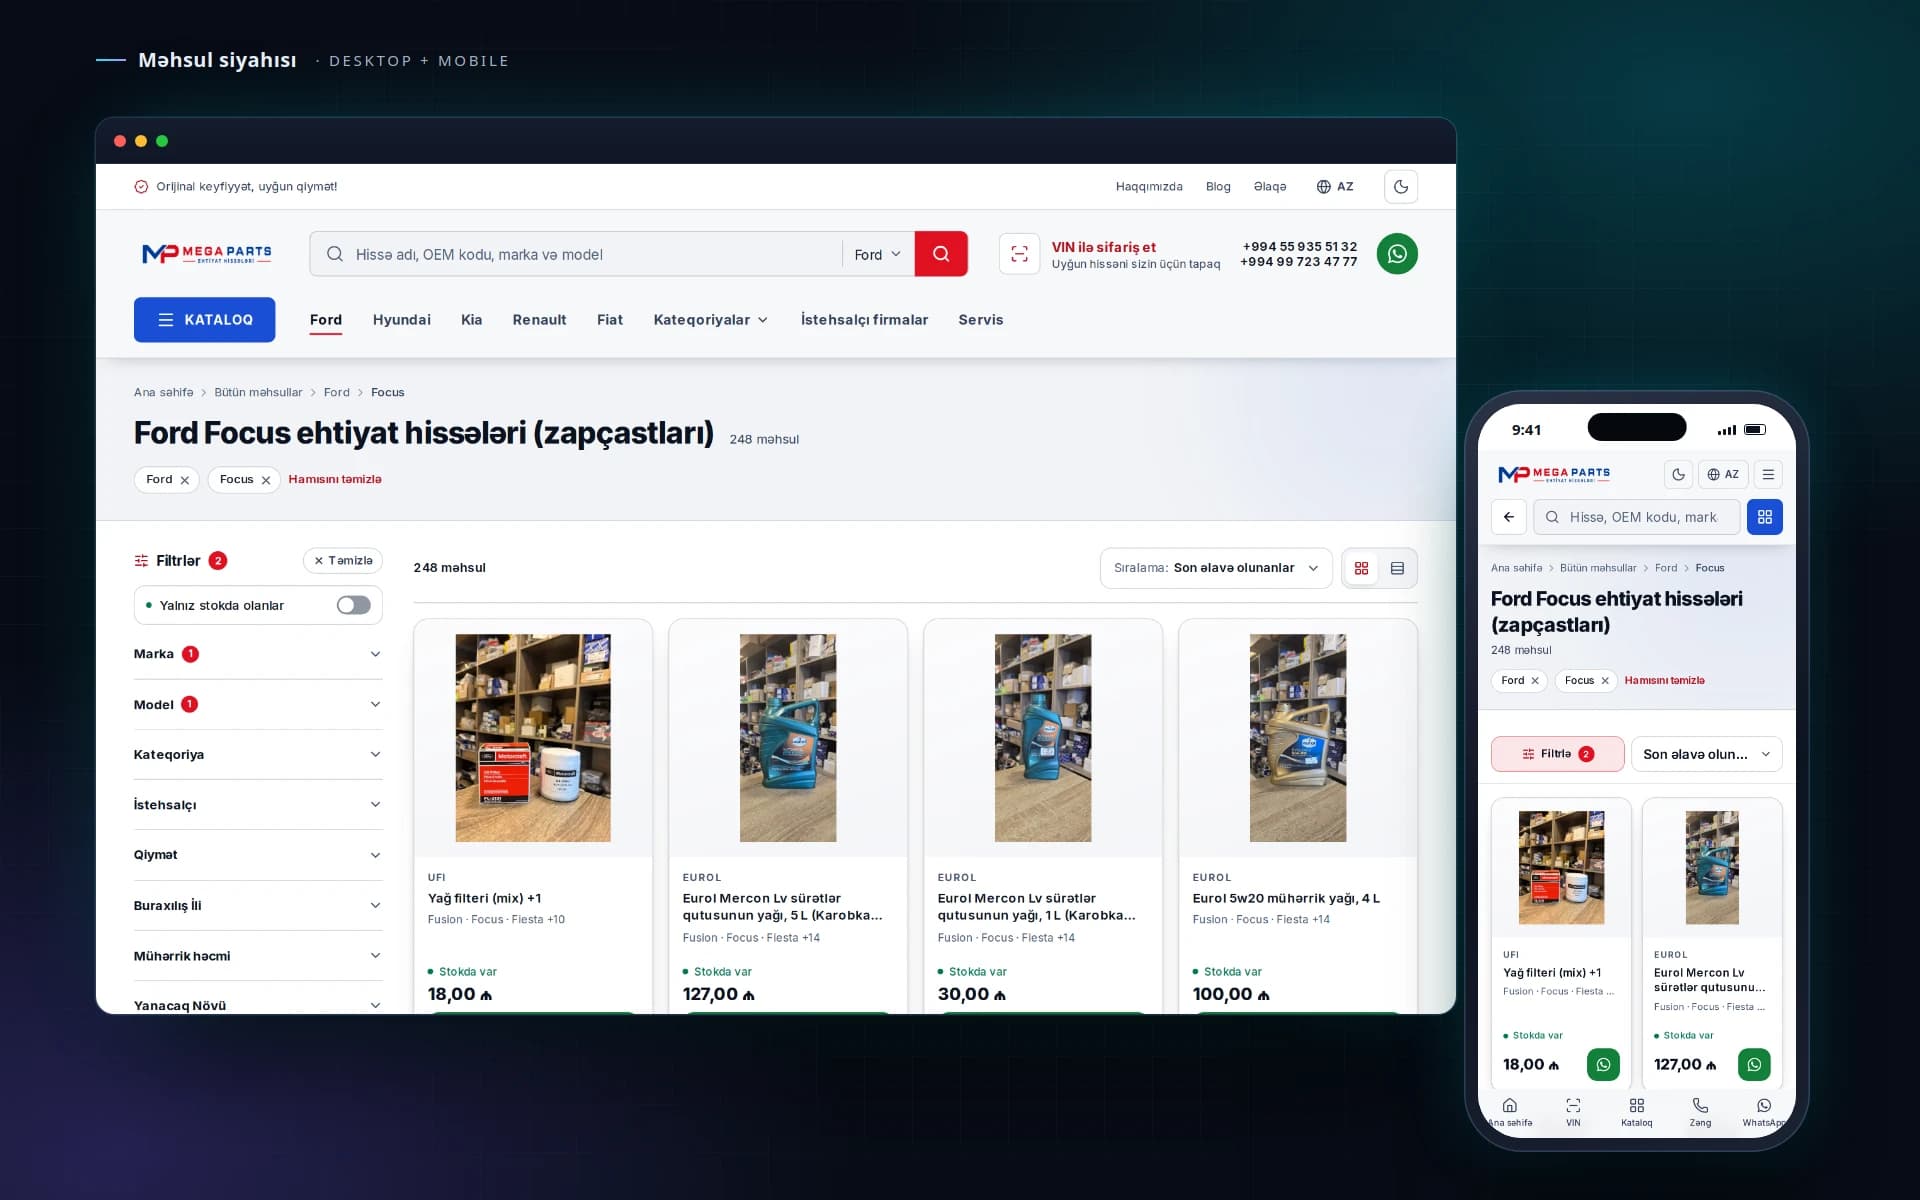Tap the moon icon in mobile header

[x=1678, y=474]
